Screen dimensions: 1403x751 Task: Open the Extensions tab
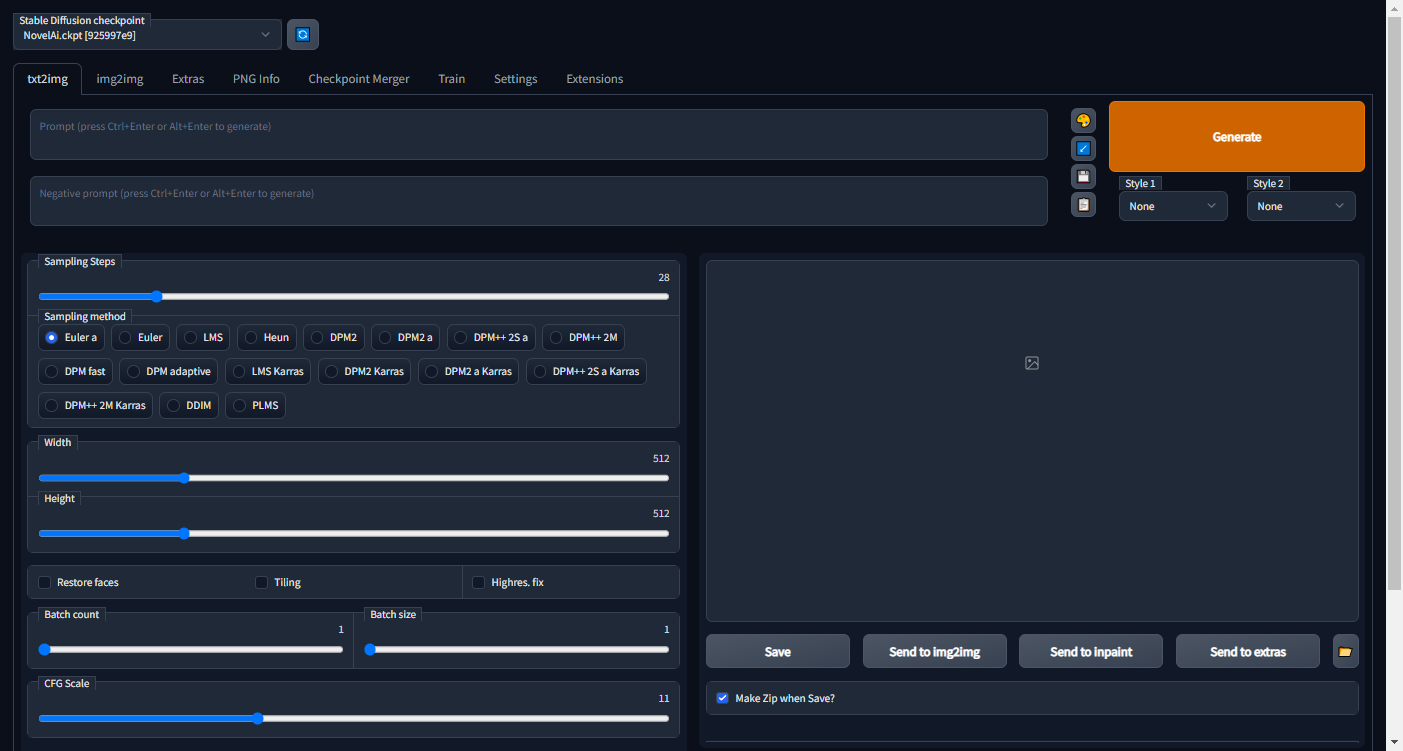(595, 79)
